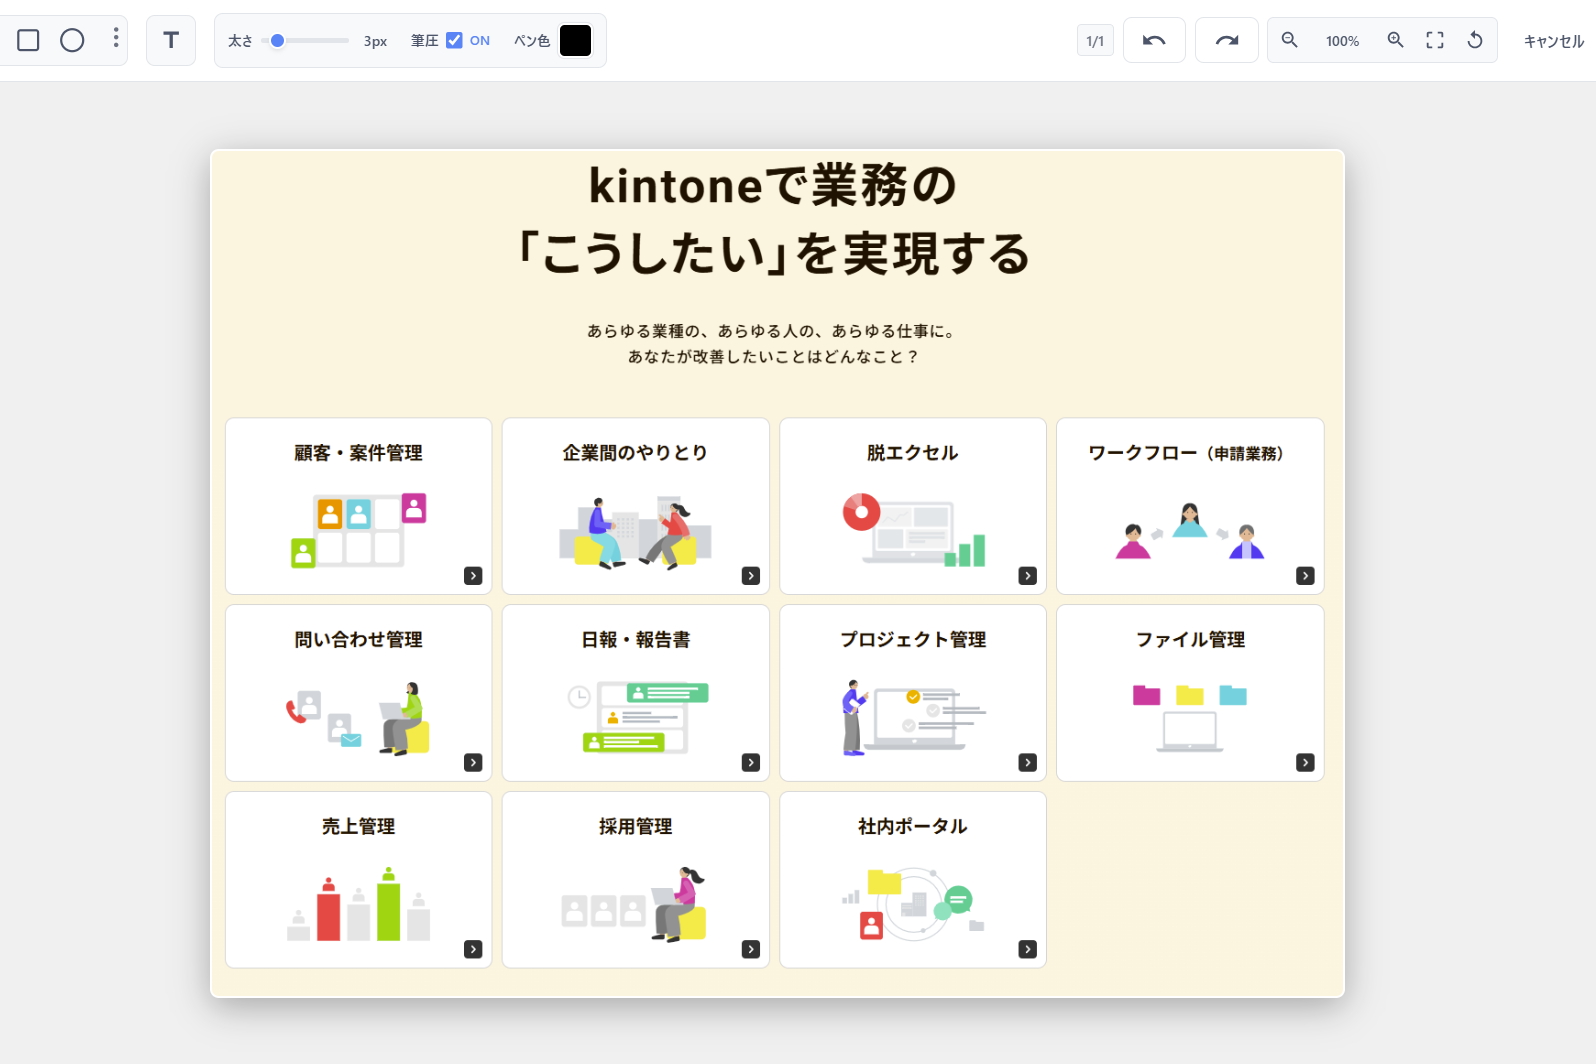Image resolution: width=1596 pixels, height=1064 pixels.
Task: Click the kintoneで業務の headline text
Action: click(x=772, y=186)
